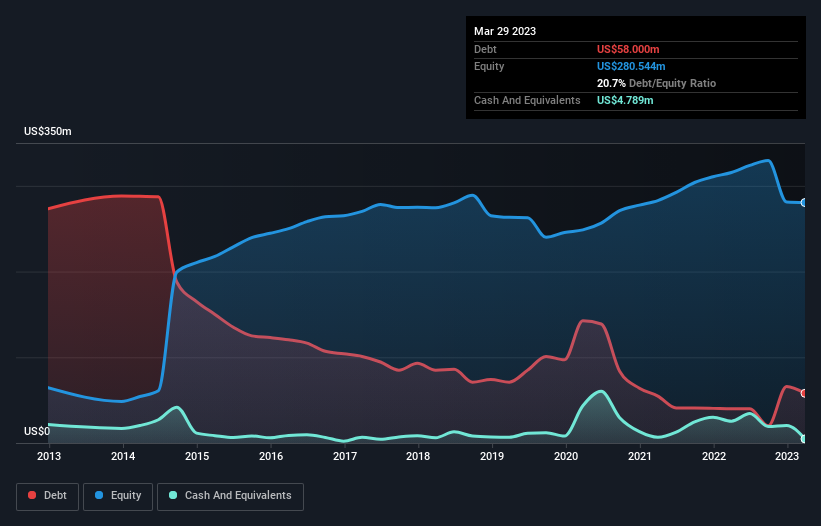This screenshot has width=821, height=526.
Task: Click the 2017 x-axis label
Action: [x=345, y=456]
